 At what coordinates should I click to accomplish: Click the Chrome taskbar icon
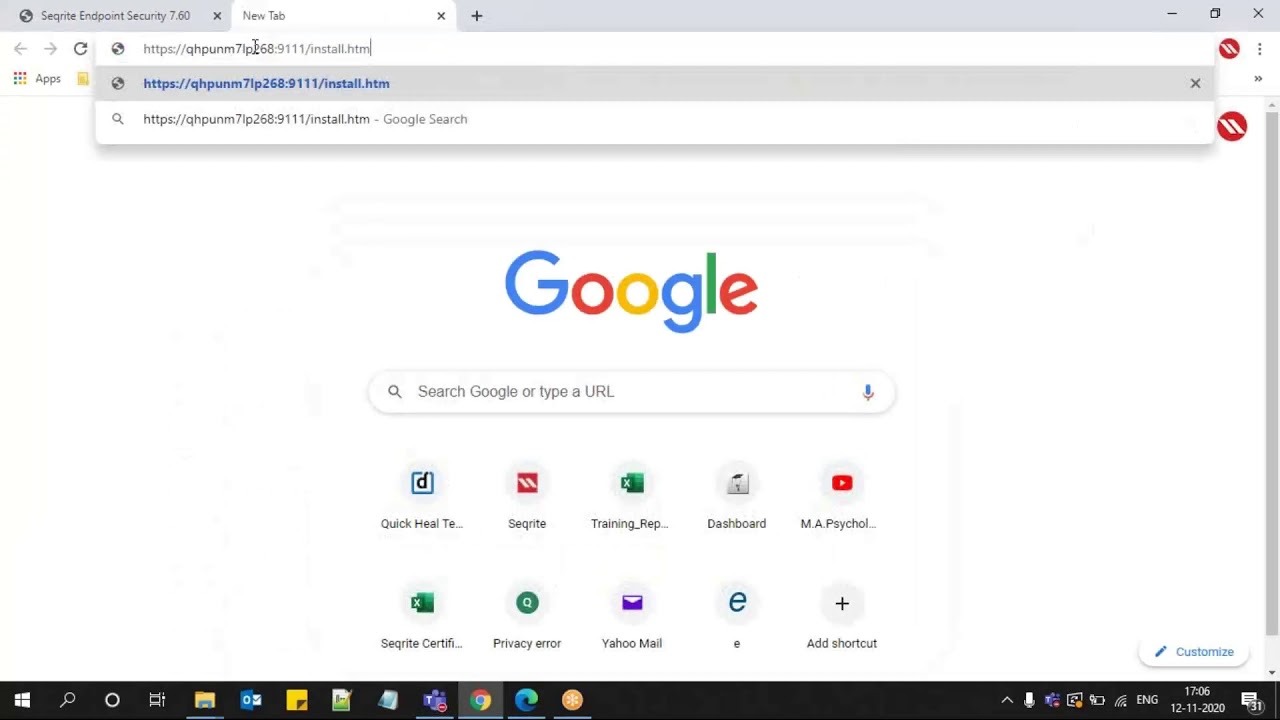point(480,700)
